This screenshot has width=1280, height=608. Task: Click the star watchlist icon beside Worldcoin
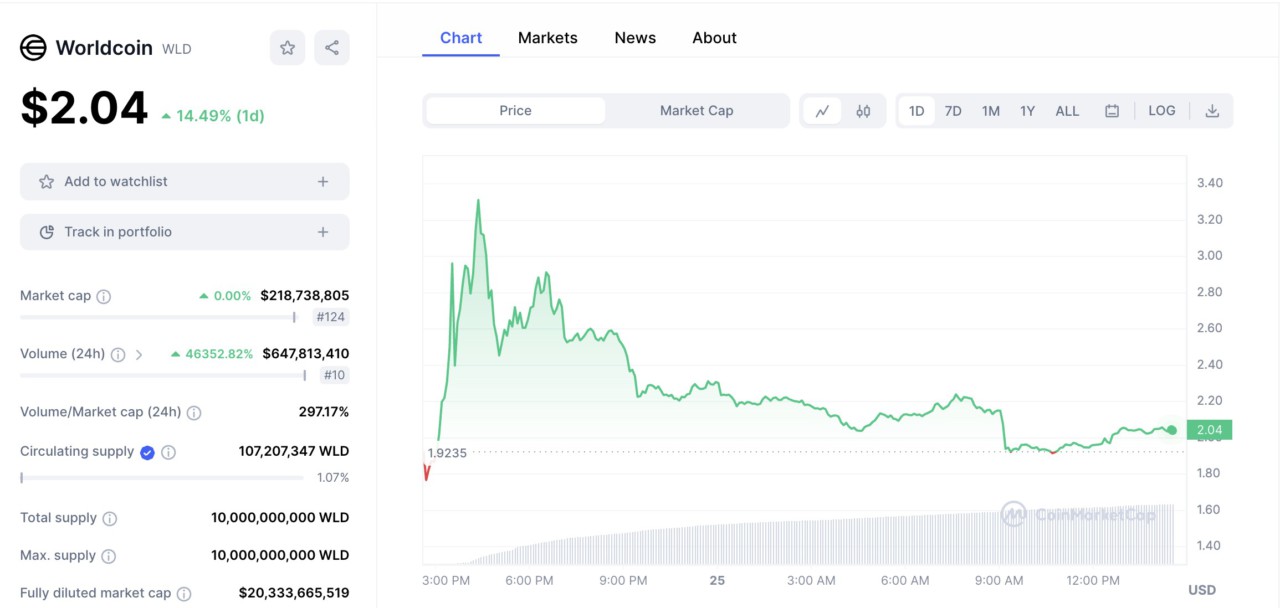[x=287, y=47]
